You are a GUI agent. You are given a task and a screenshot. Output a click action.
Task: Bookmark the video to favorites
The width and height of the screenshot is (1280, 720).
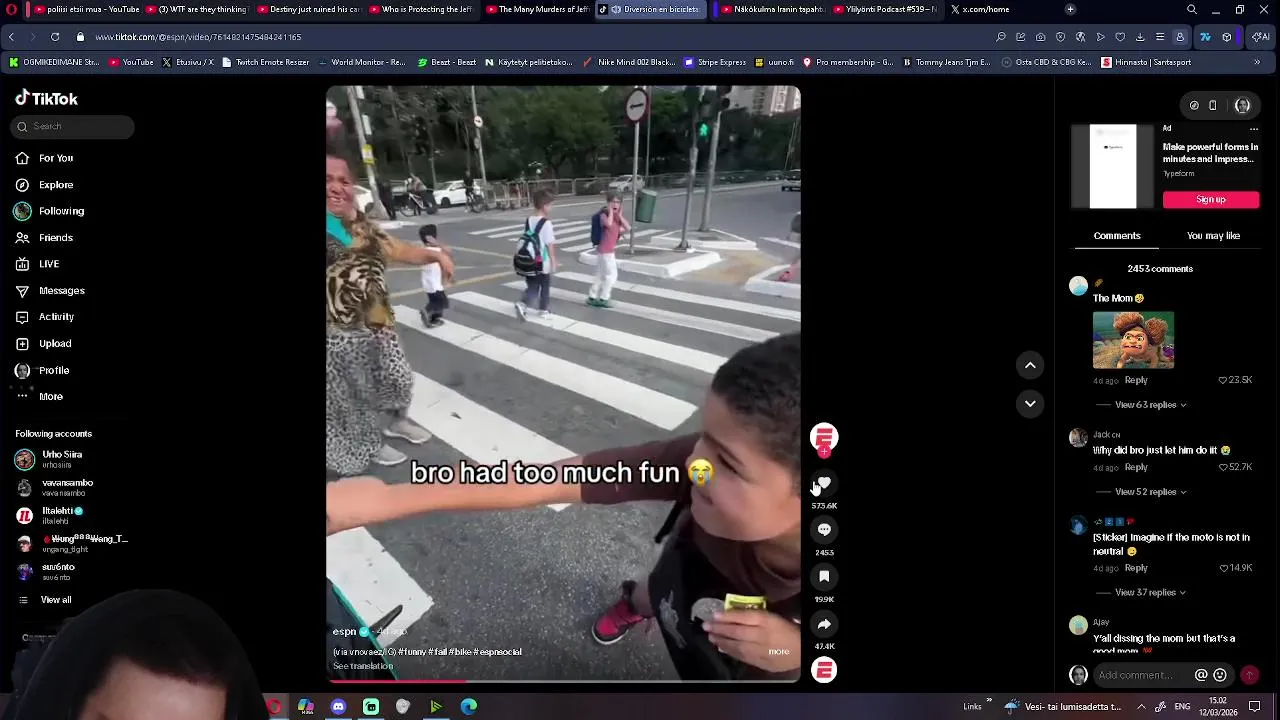[824, 577]
